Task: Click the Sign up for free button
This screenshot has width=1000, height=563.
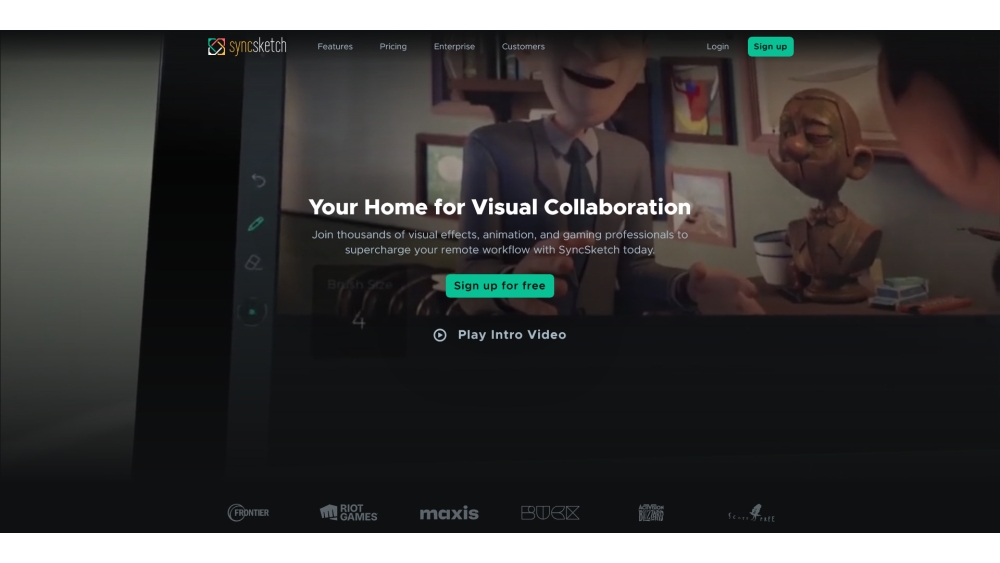Action: click(499, 286)
